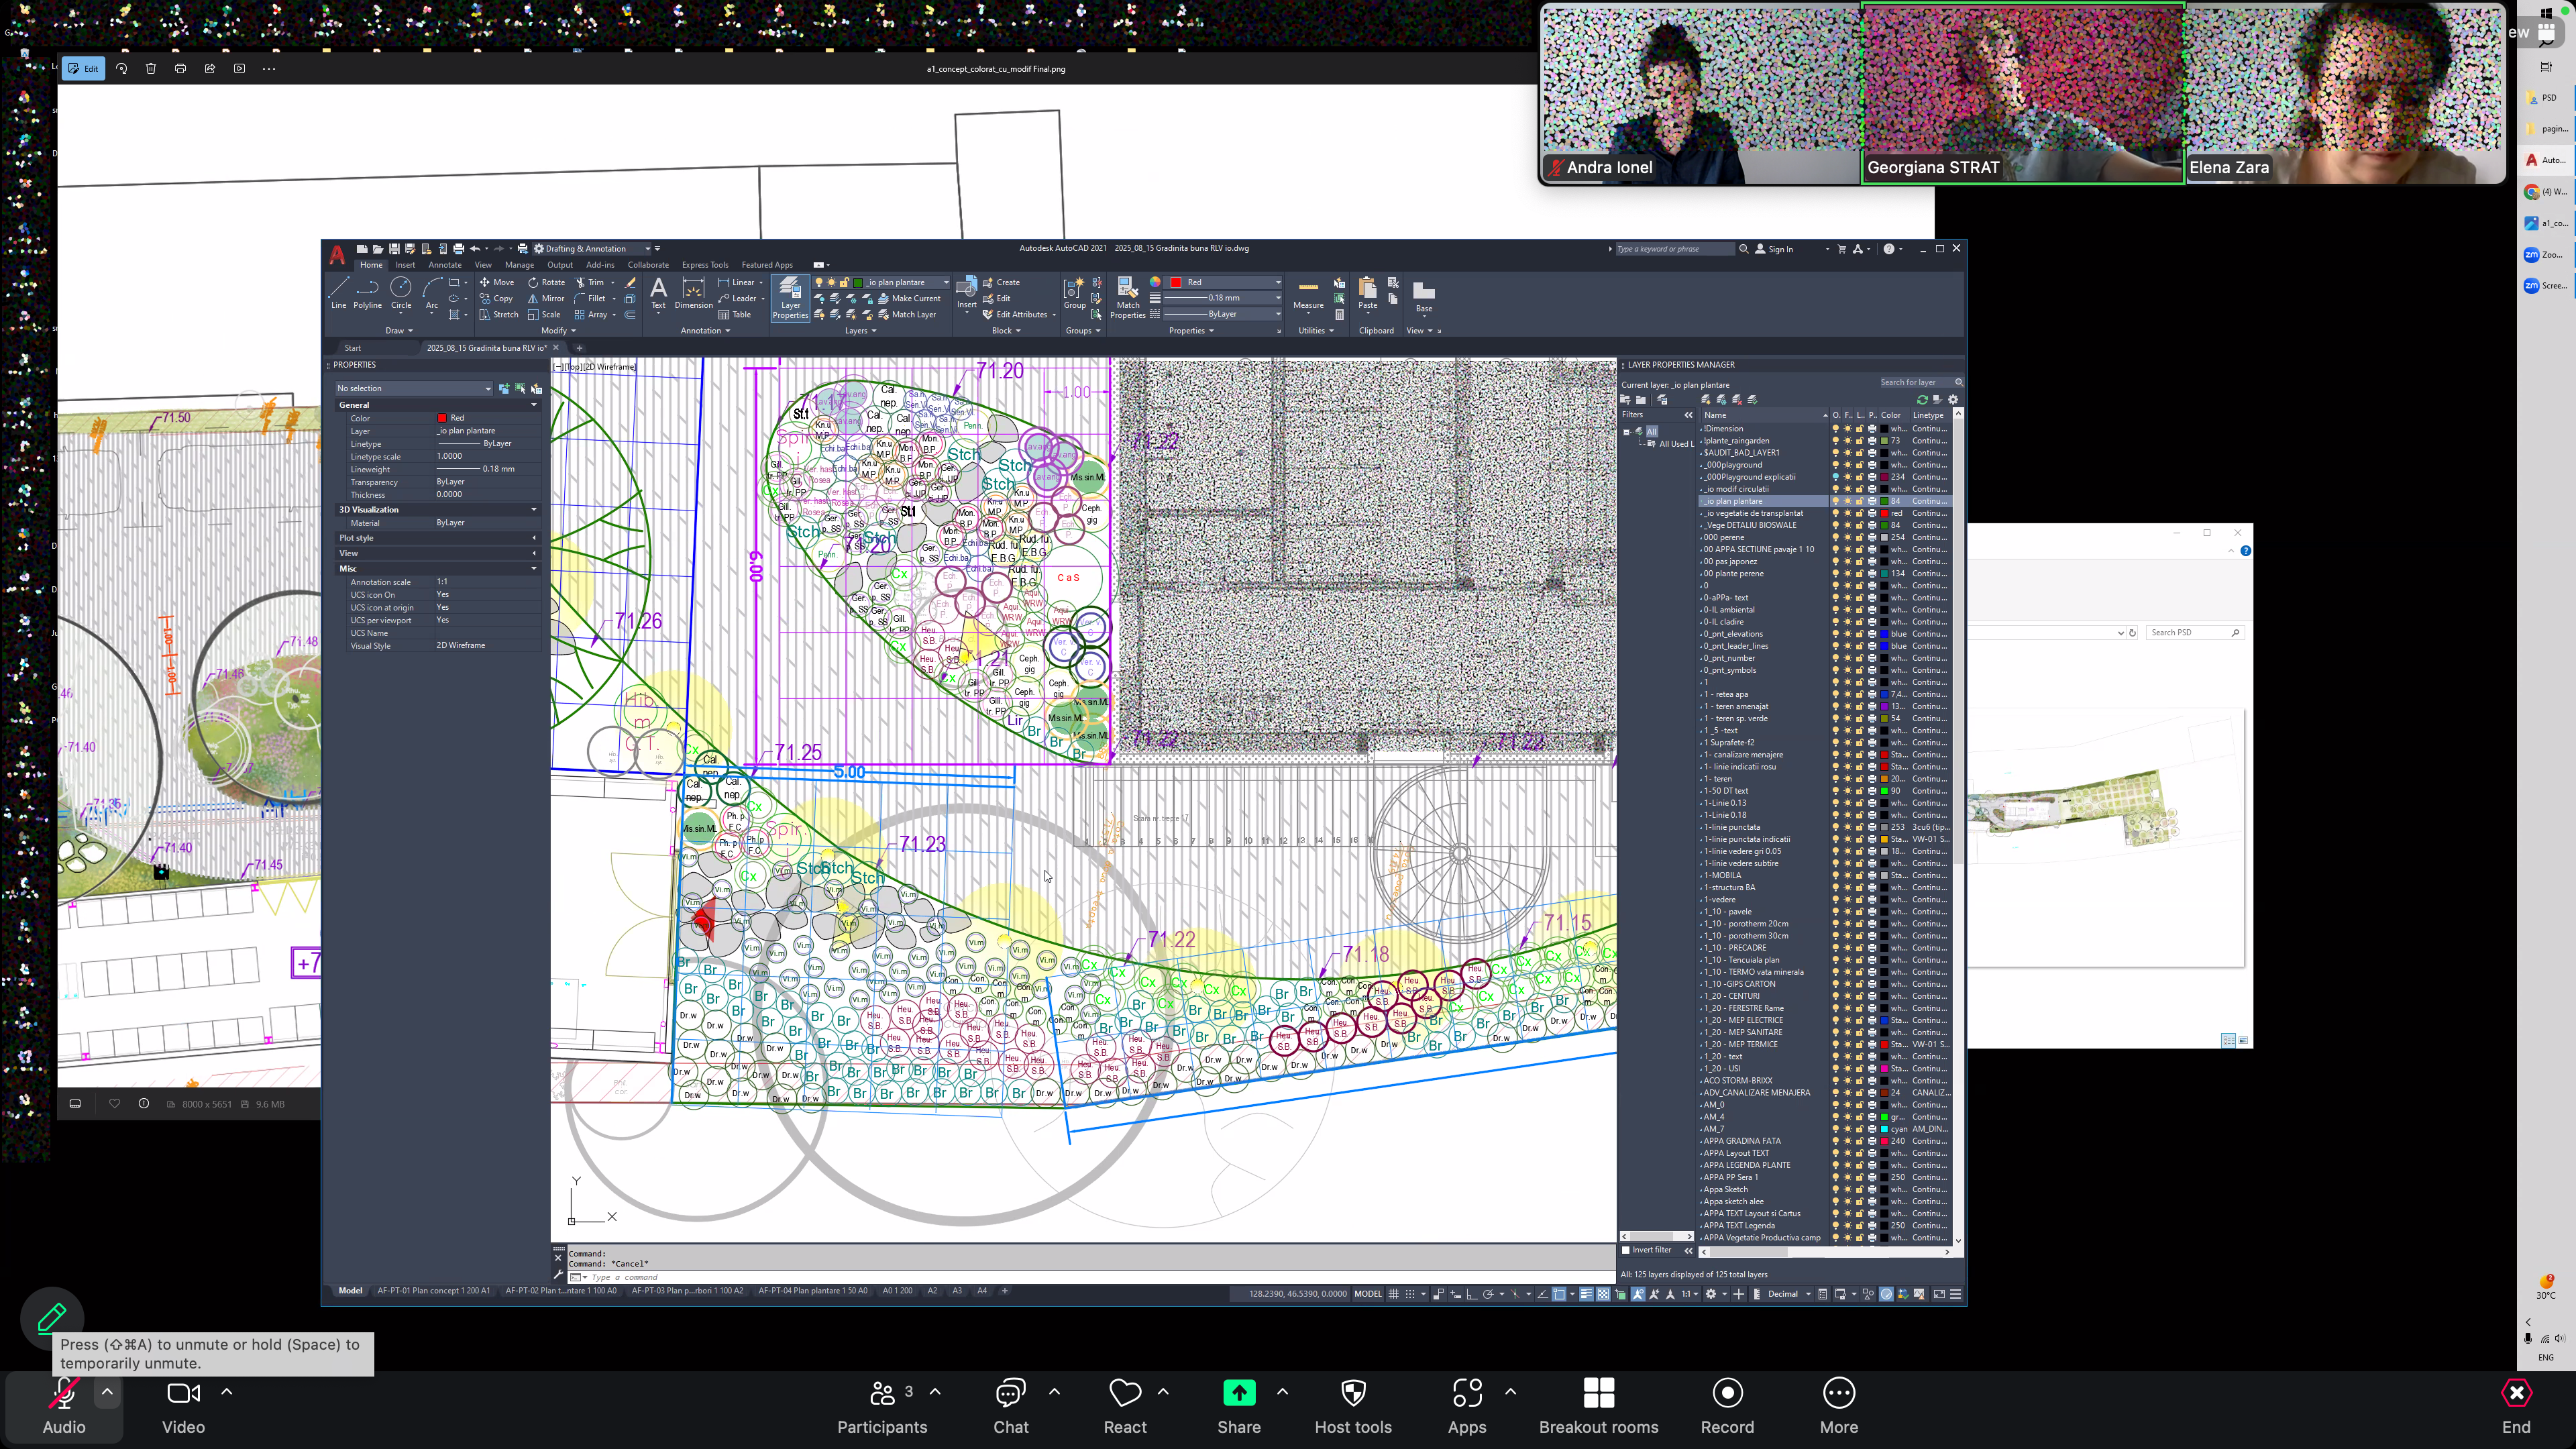Click the color swatch of 000 perene layer

click(1885, 537)
